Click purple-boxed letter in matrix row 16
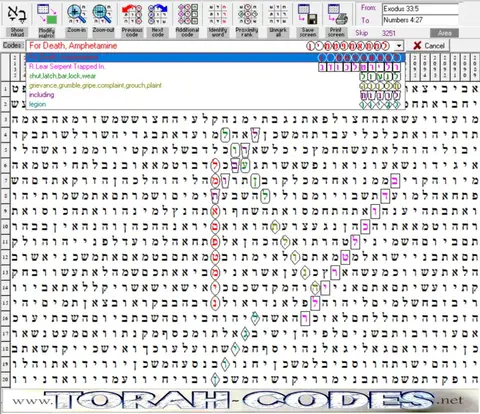 (x=305, y=318)
